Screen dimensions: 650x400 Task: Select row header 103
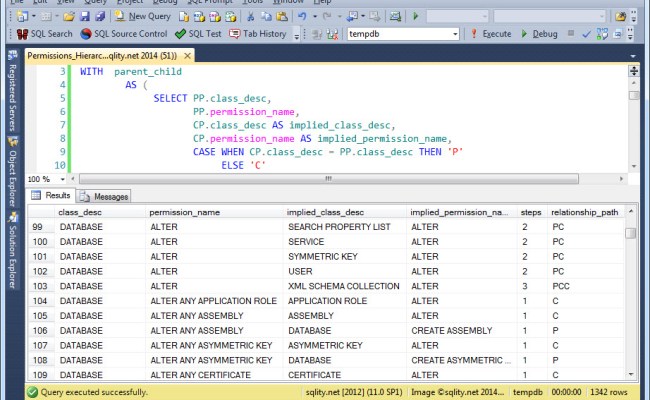pyautogui.click(x=41, y=286)
